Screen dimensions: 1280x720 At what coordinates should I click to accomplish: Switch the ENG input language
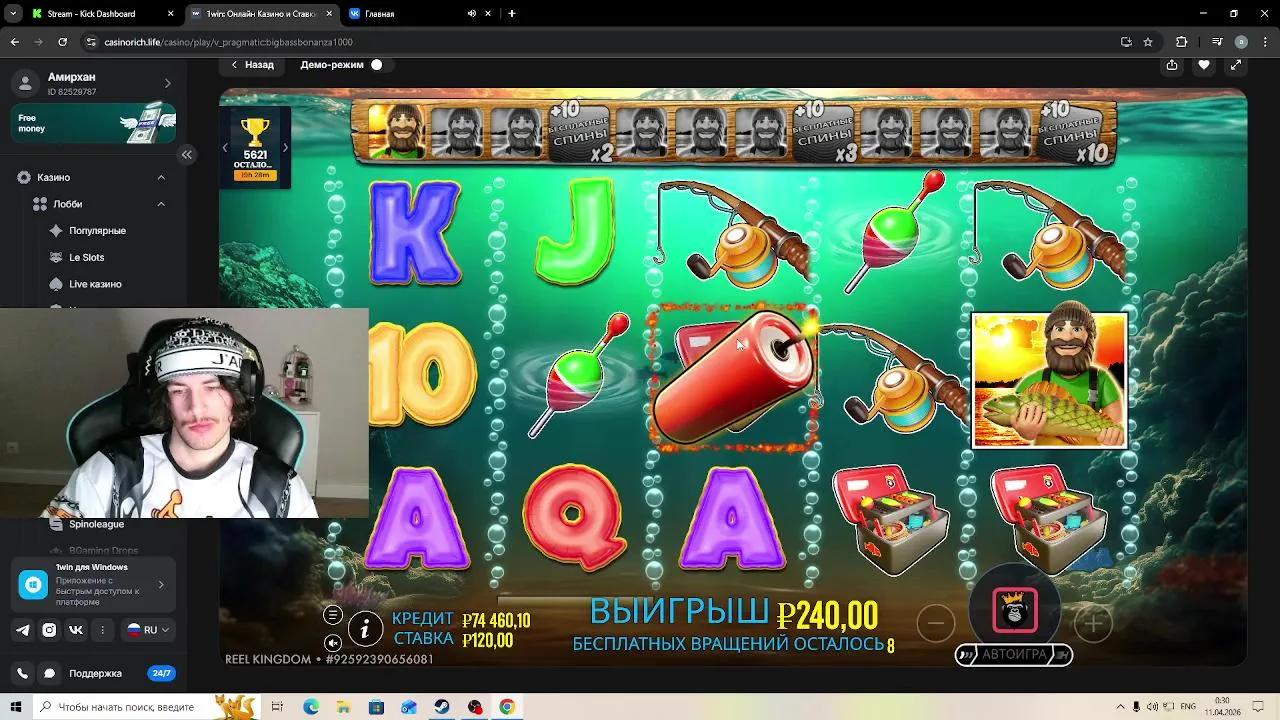click(1188, 707)
